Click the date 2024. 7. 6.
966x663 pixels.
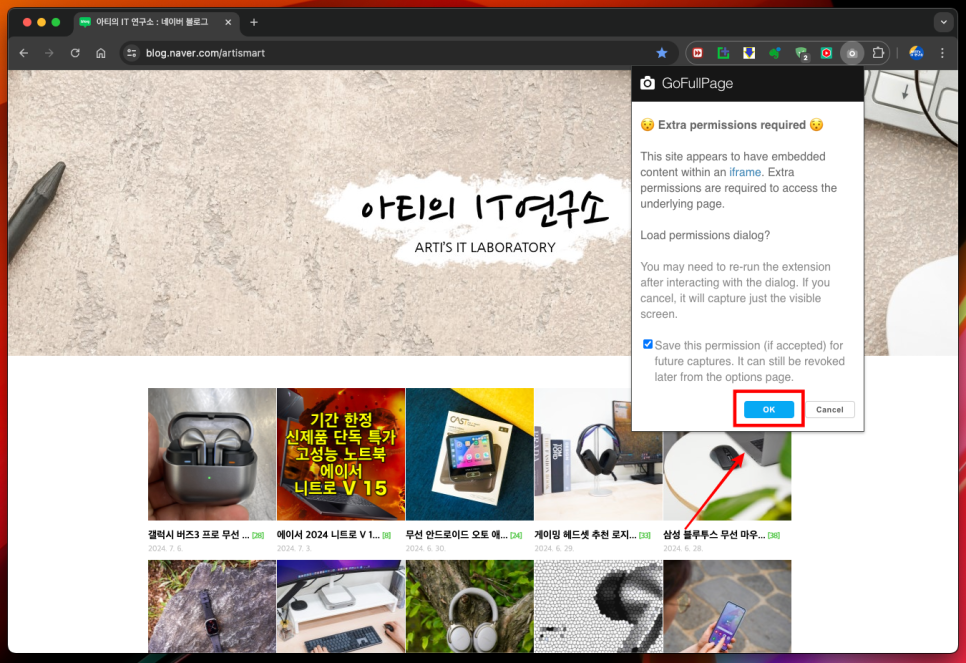(165, 548)
